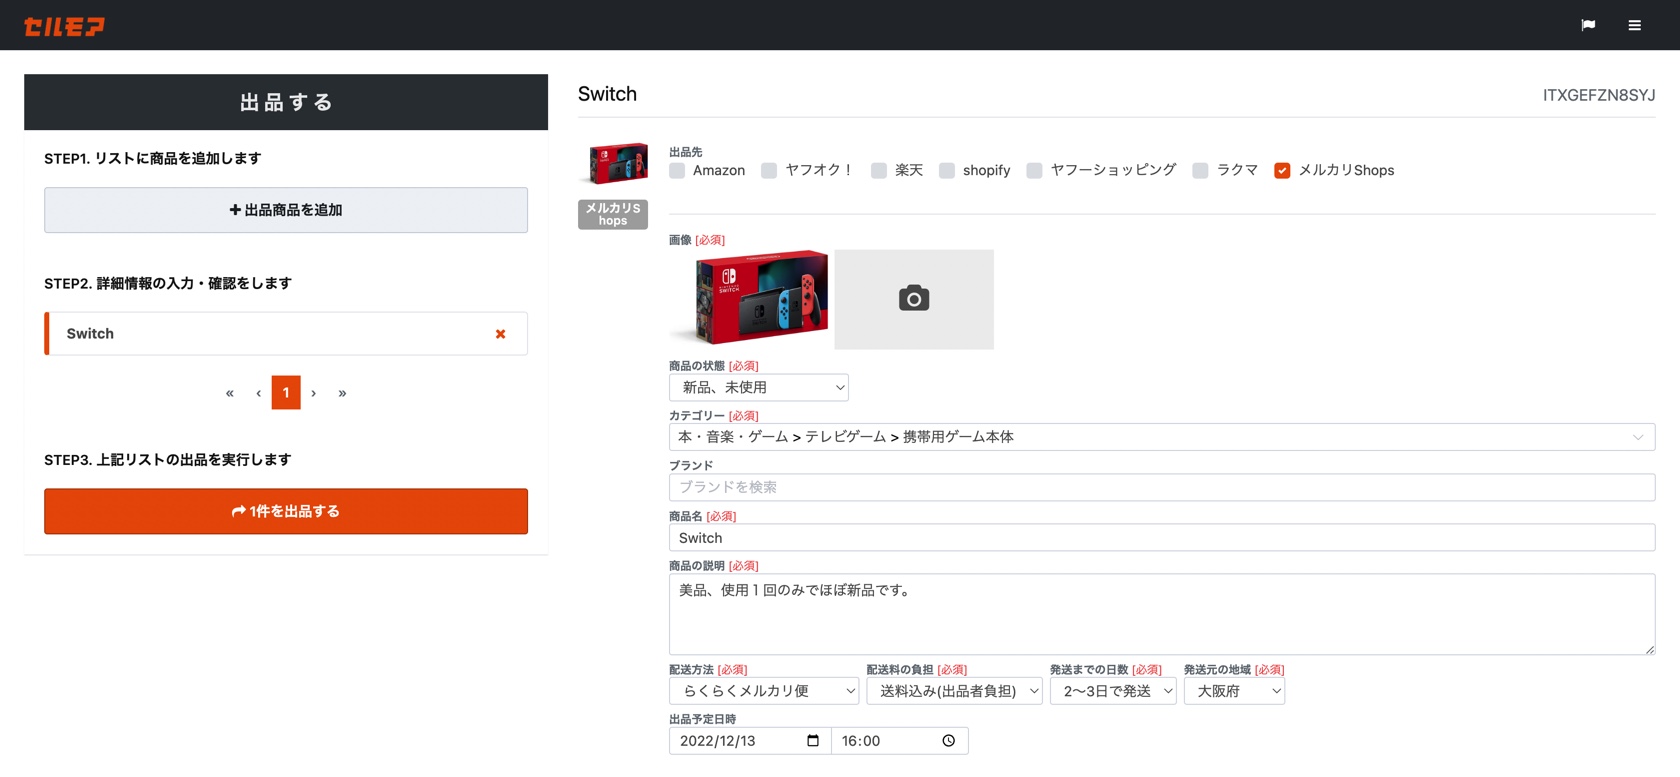The width and height of the screenshot is (1680, 777).
Task: Check the ヤフオク！ checkbox
Action: 769,171
